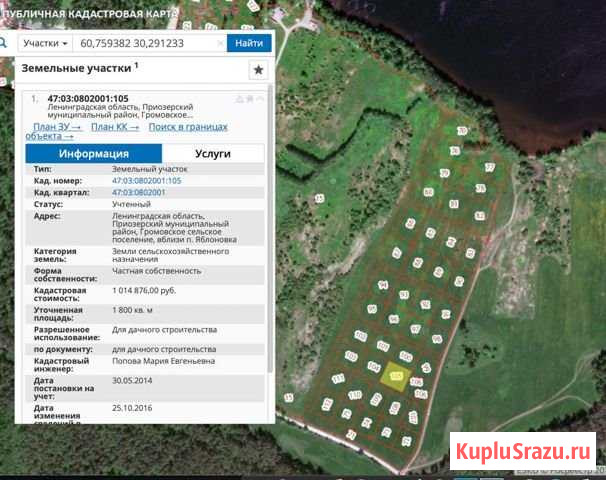
Task: Switch to the Услуги tab
Action: pyautogui.click(x=213, y=153)
